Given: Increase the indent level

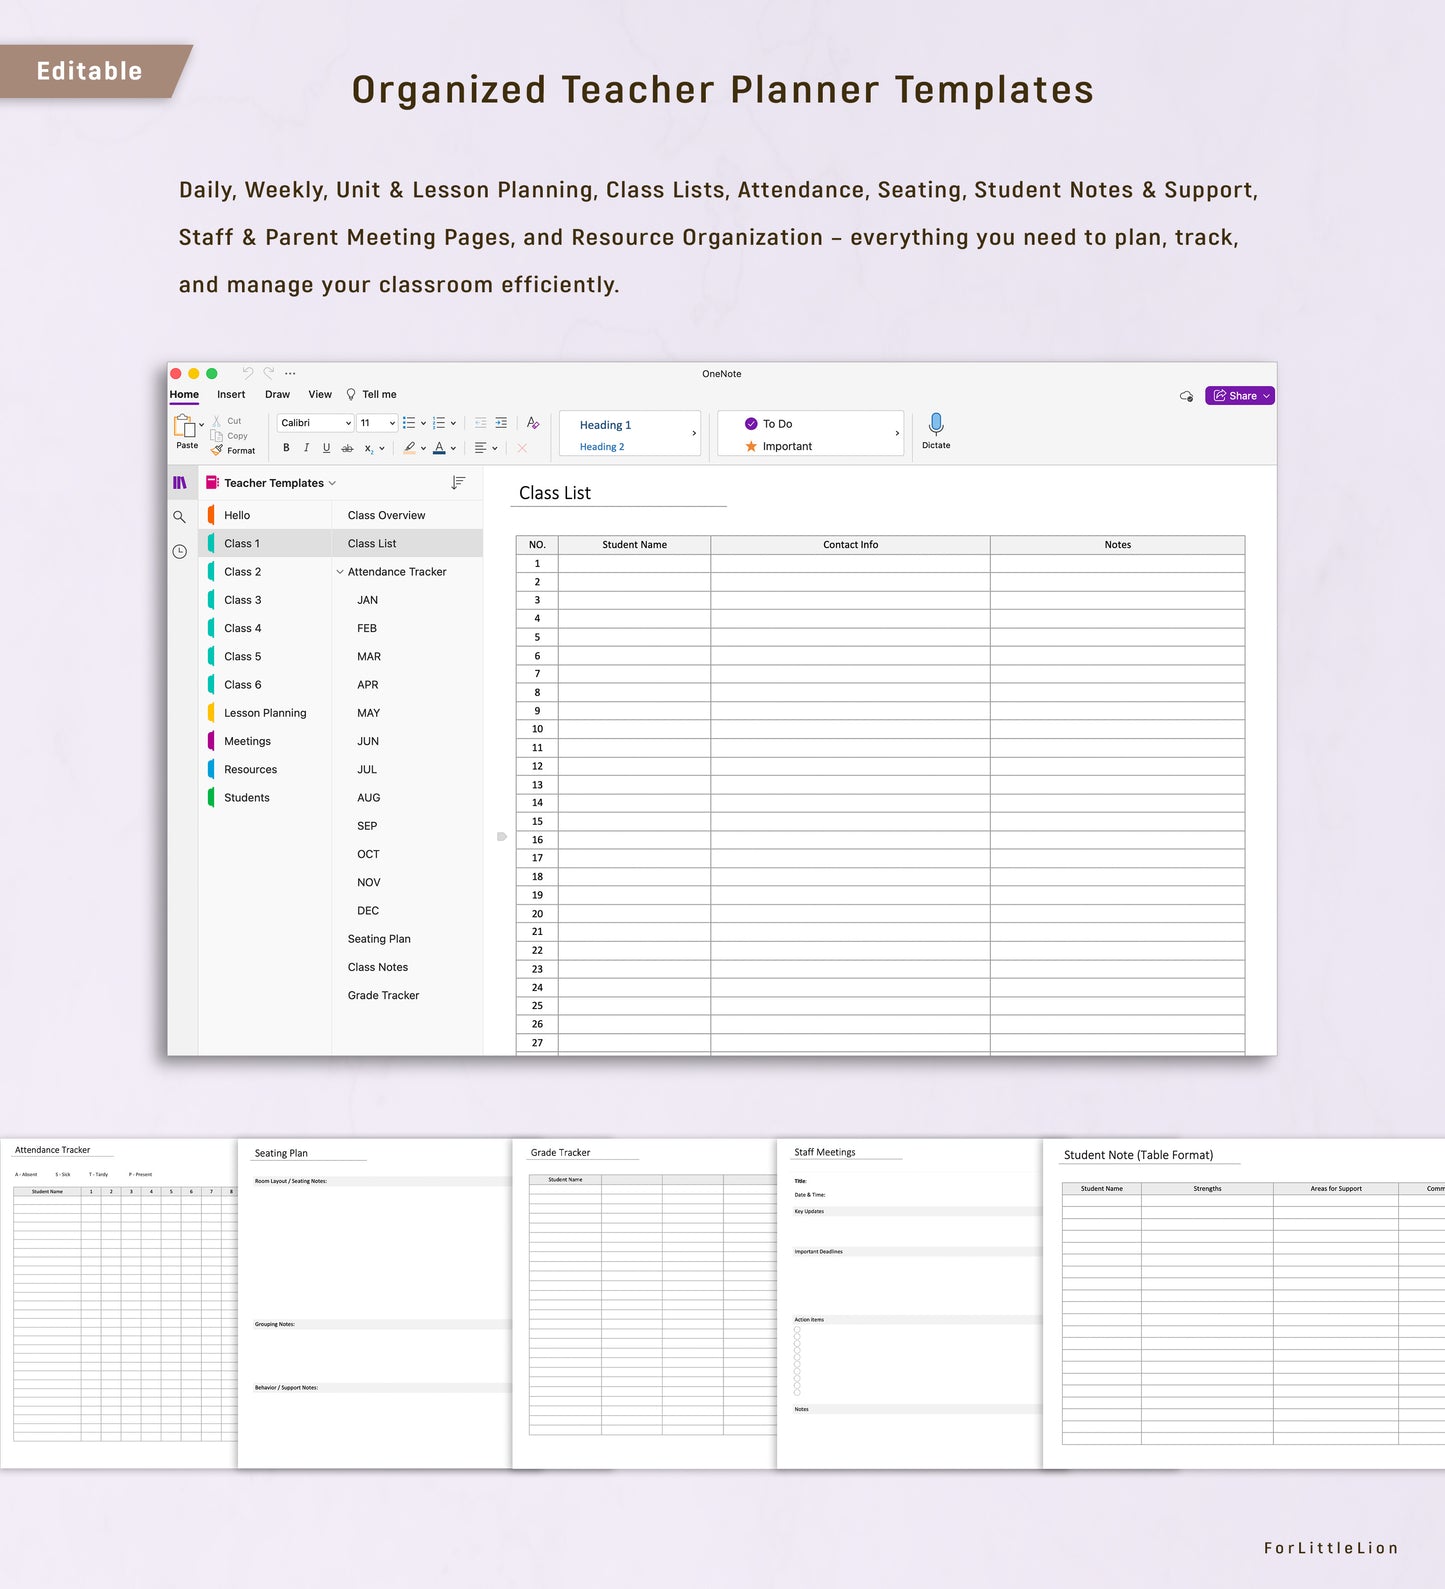Looking at the screenshot, I should coord(501,423).
